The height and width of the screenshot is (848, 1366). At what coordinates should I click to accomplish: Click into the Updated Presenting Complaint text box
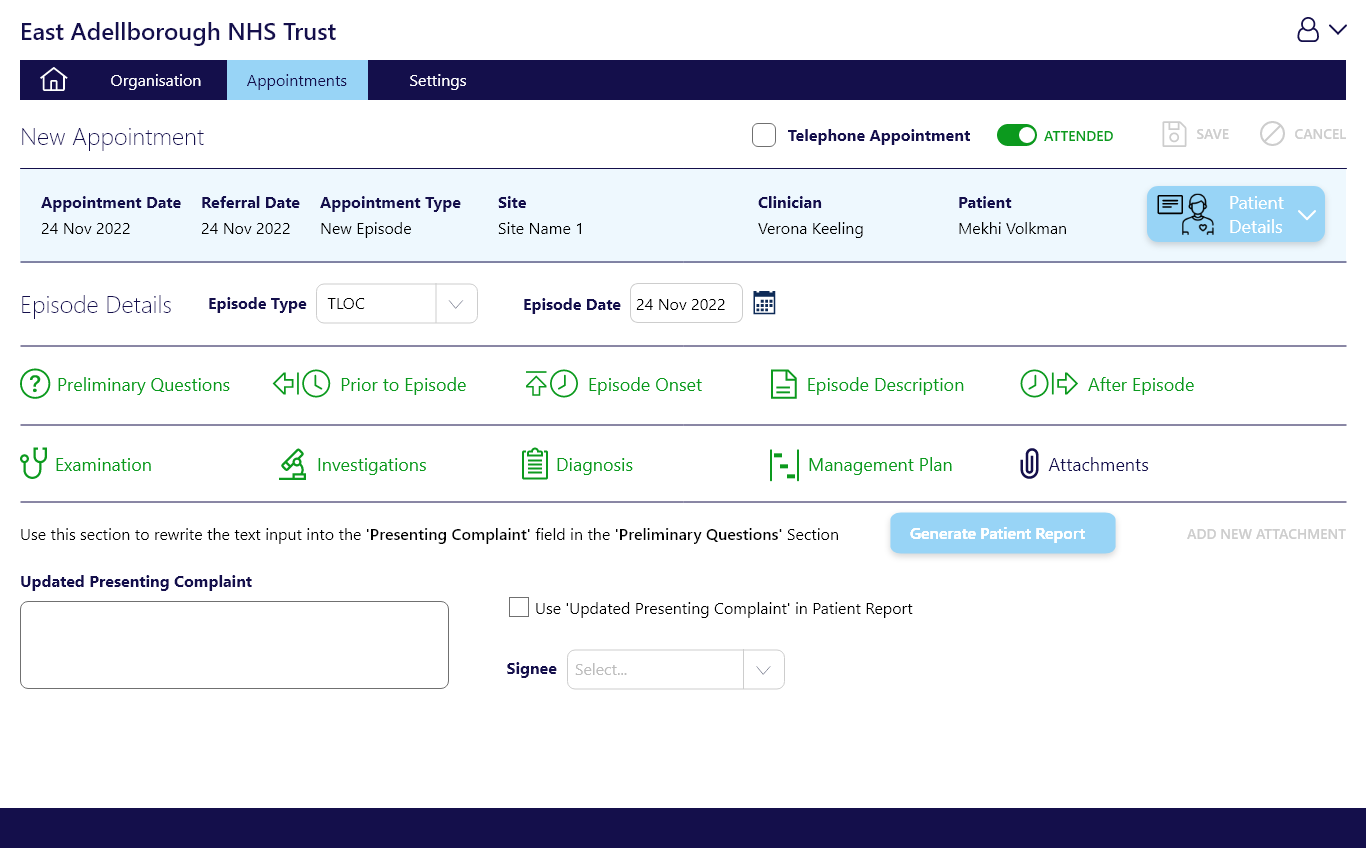[234, 644]
